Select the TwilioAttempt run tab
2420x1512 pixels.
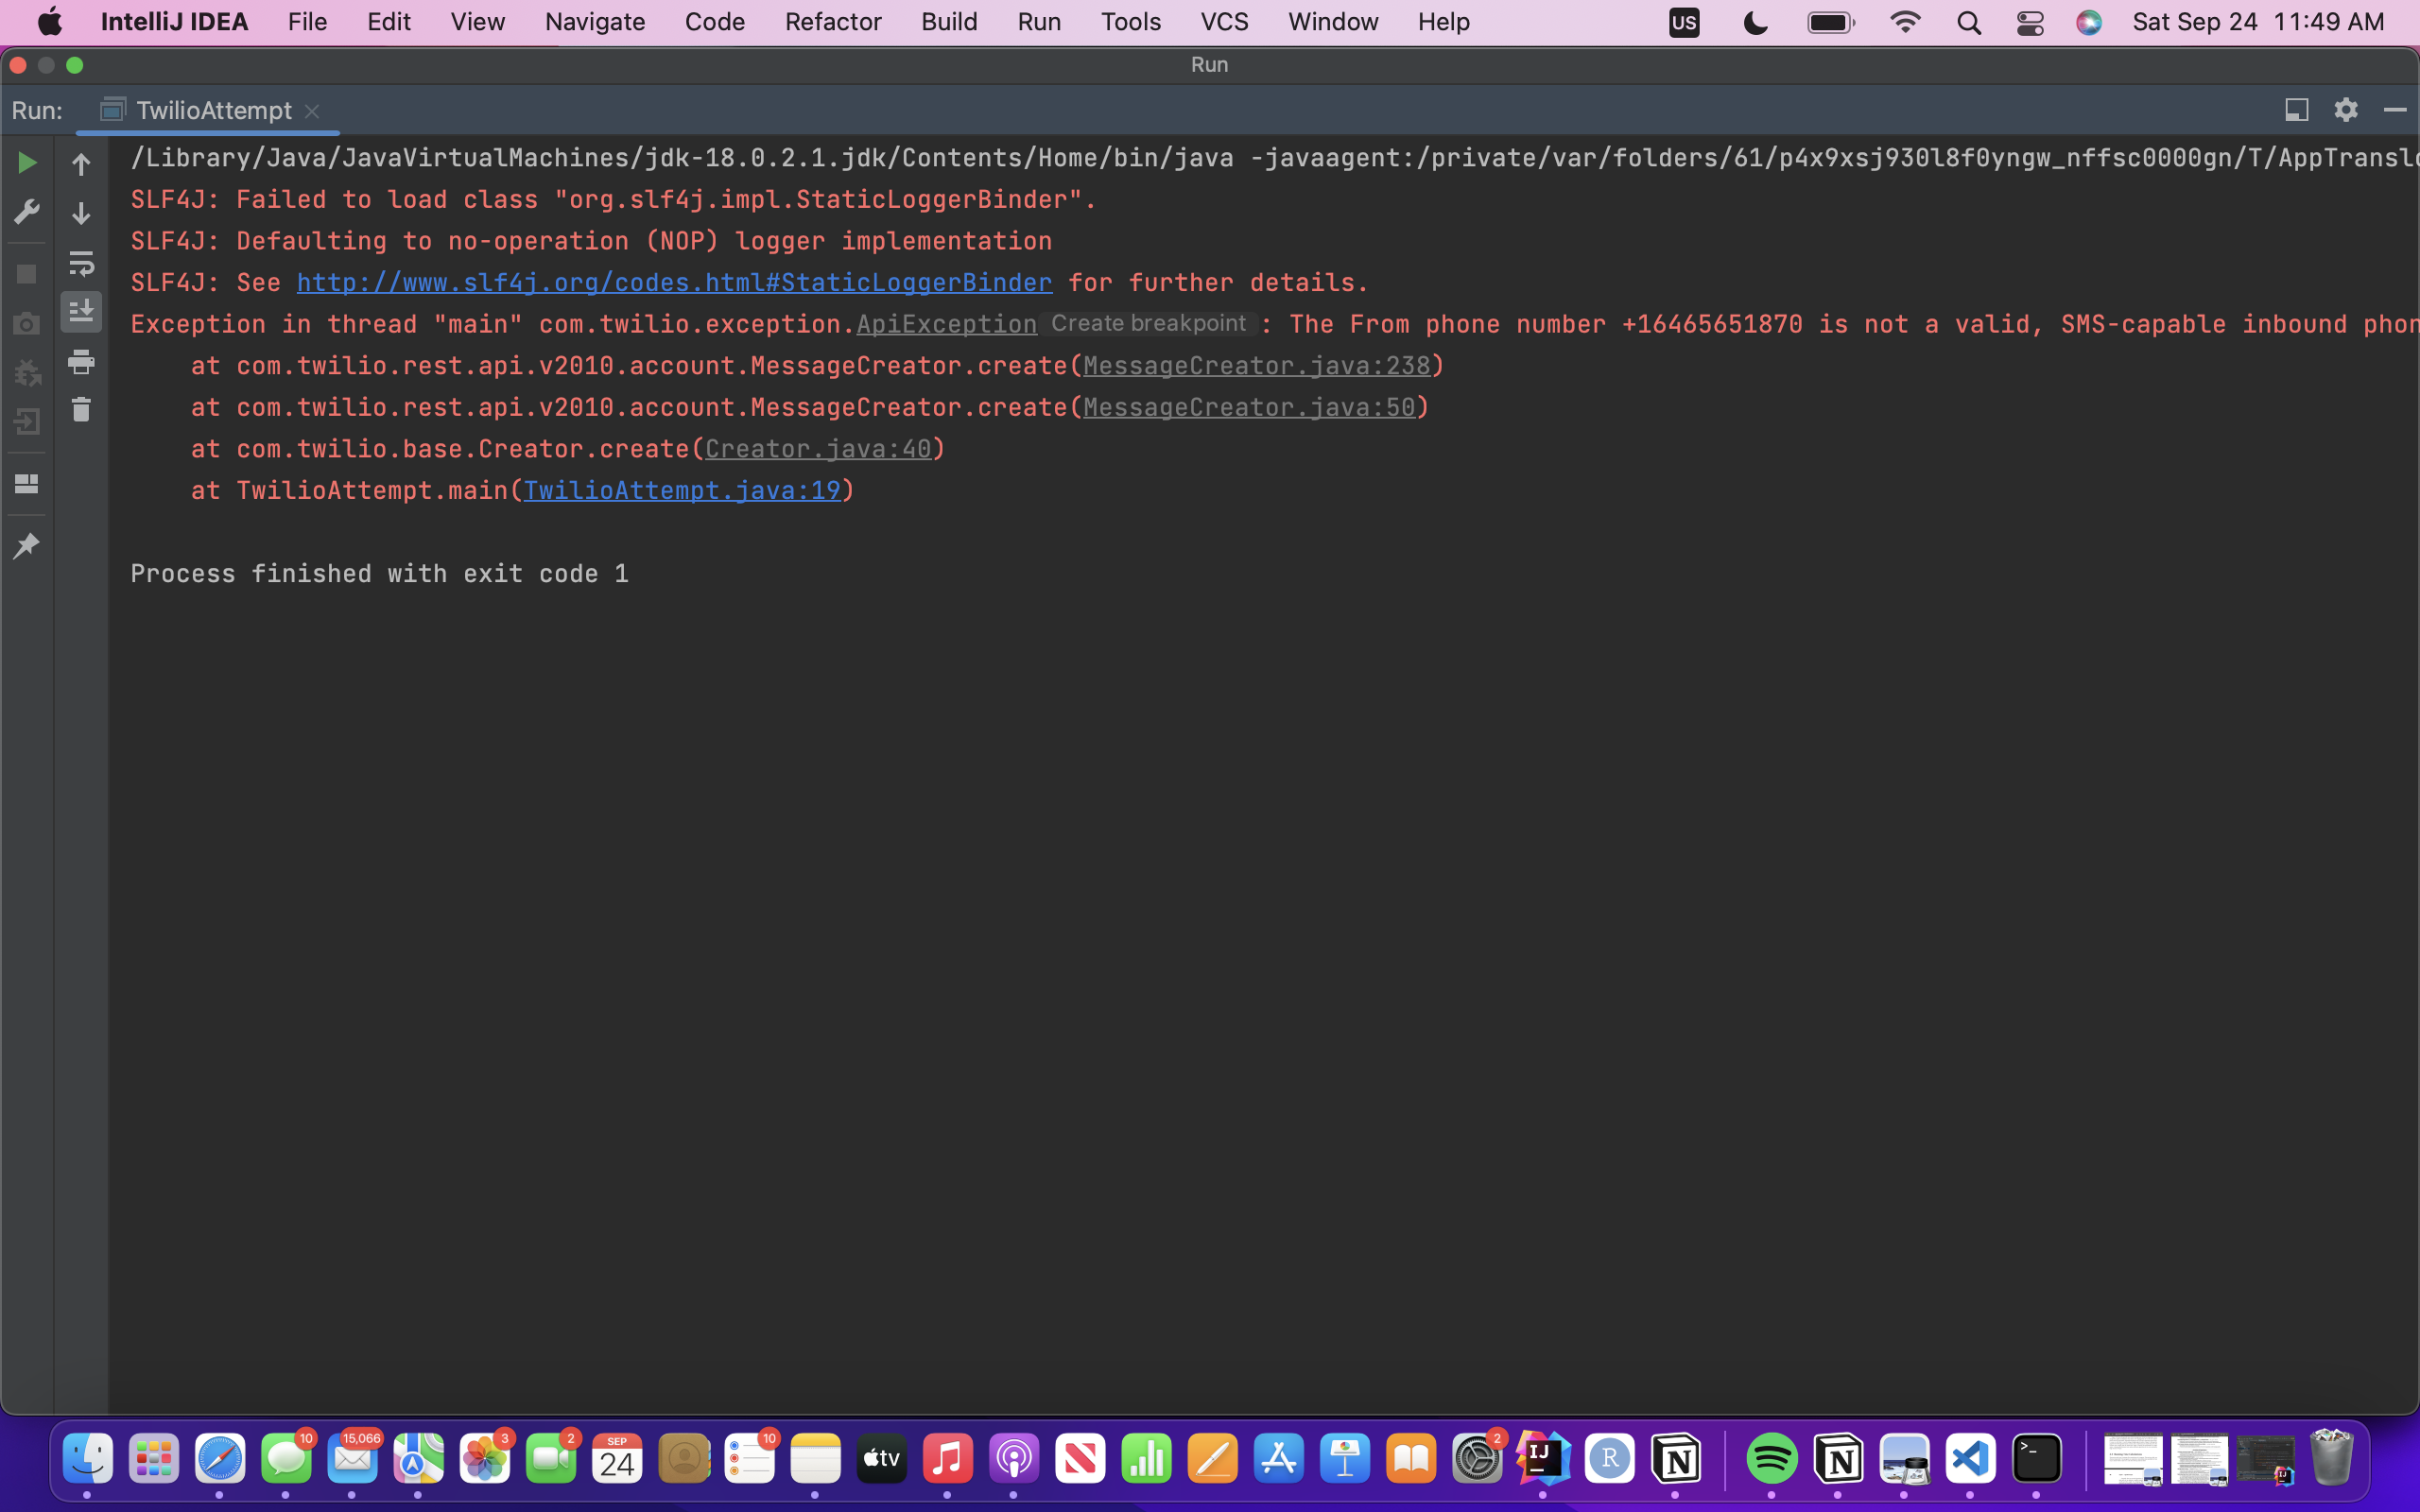(x=213, y=110)
